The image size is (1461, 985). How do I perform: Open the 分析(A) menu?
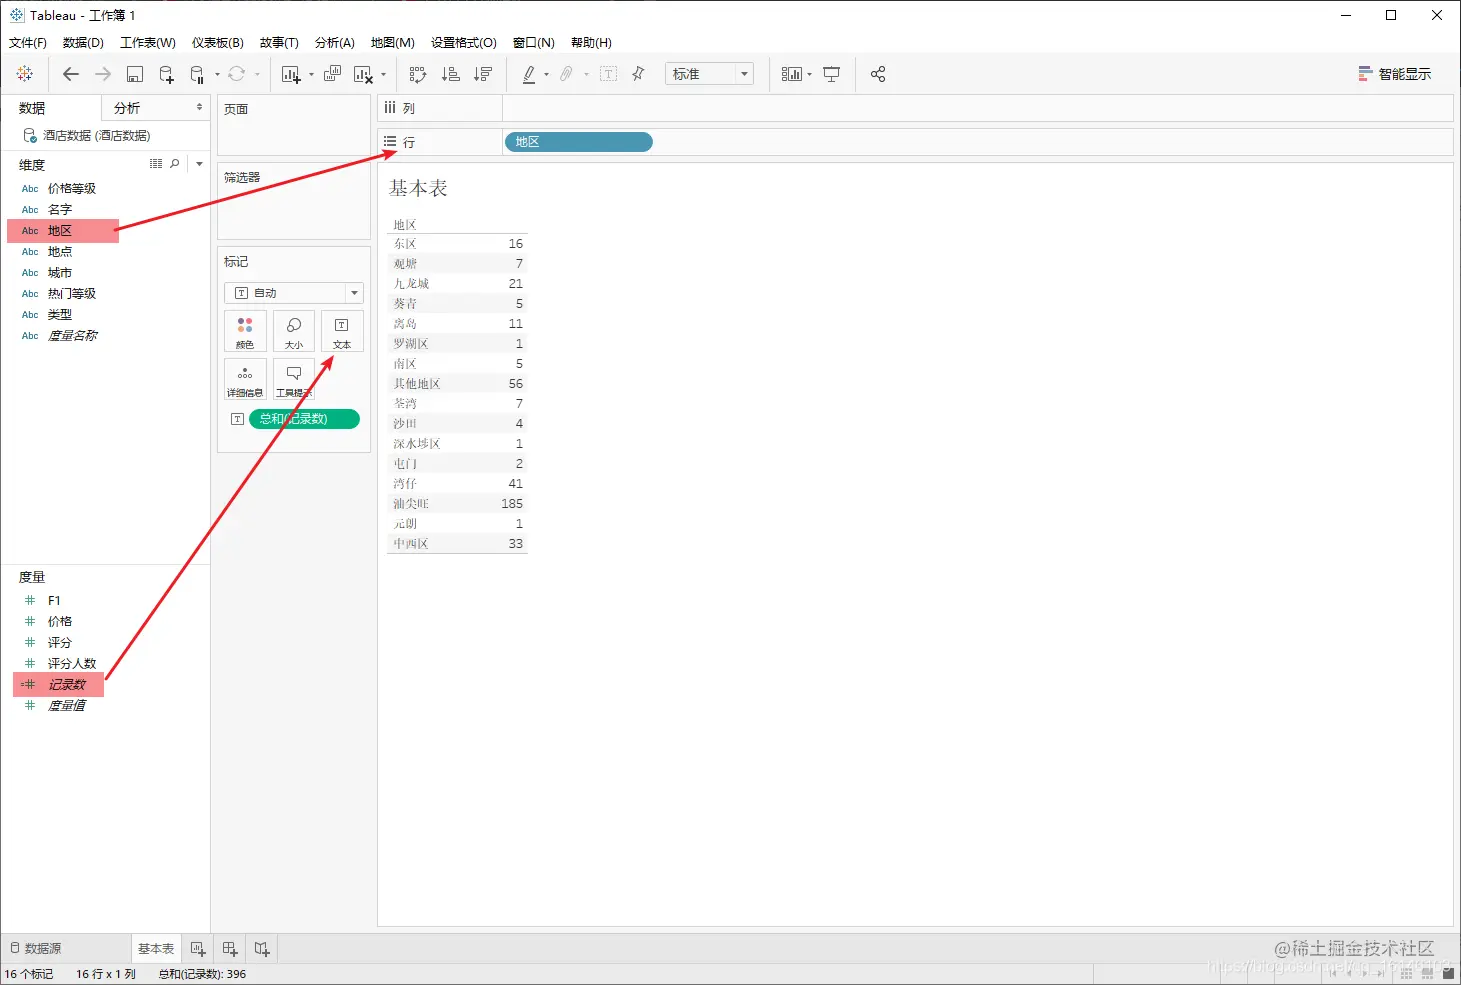335,43
